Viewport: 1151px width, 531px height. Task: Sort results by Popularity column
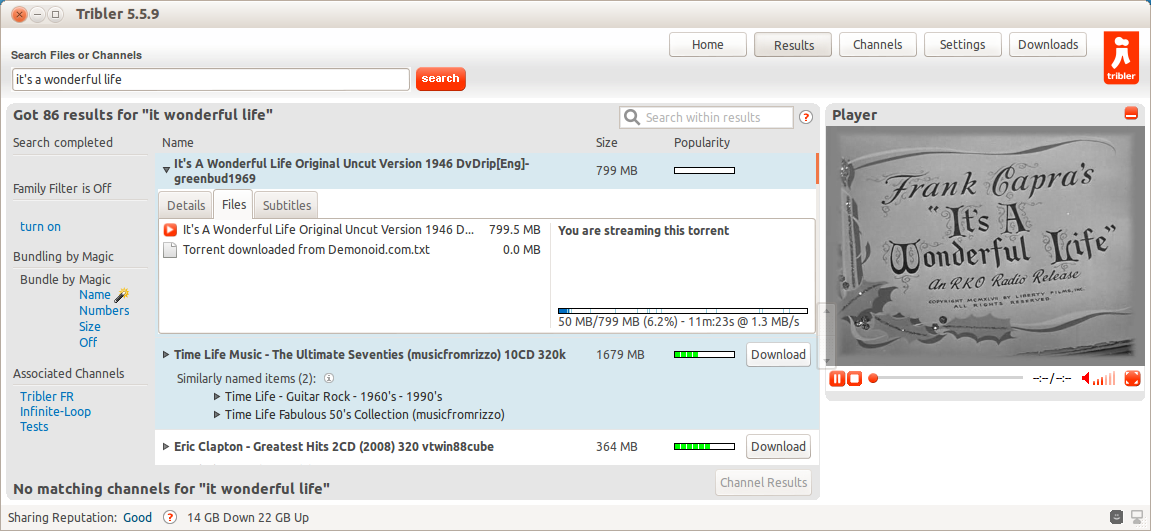tap(702, 142)
